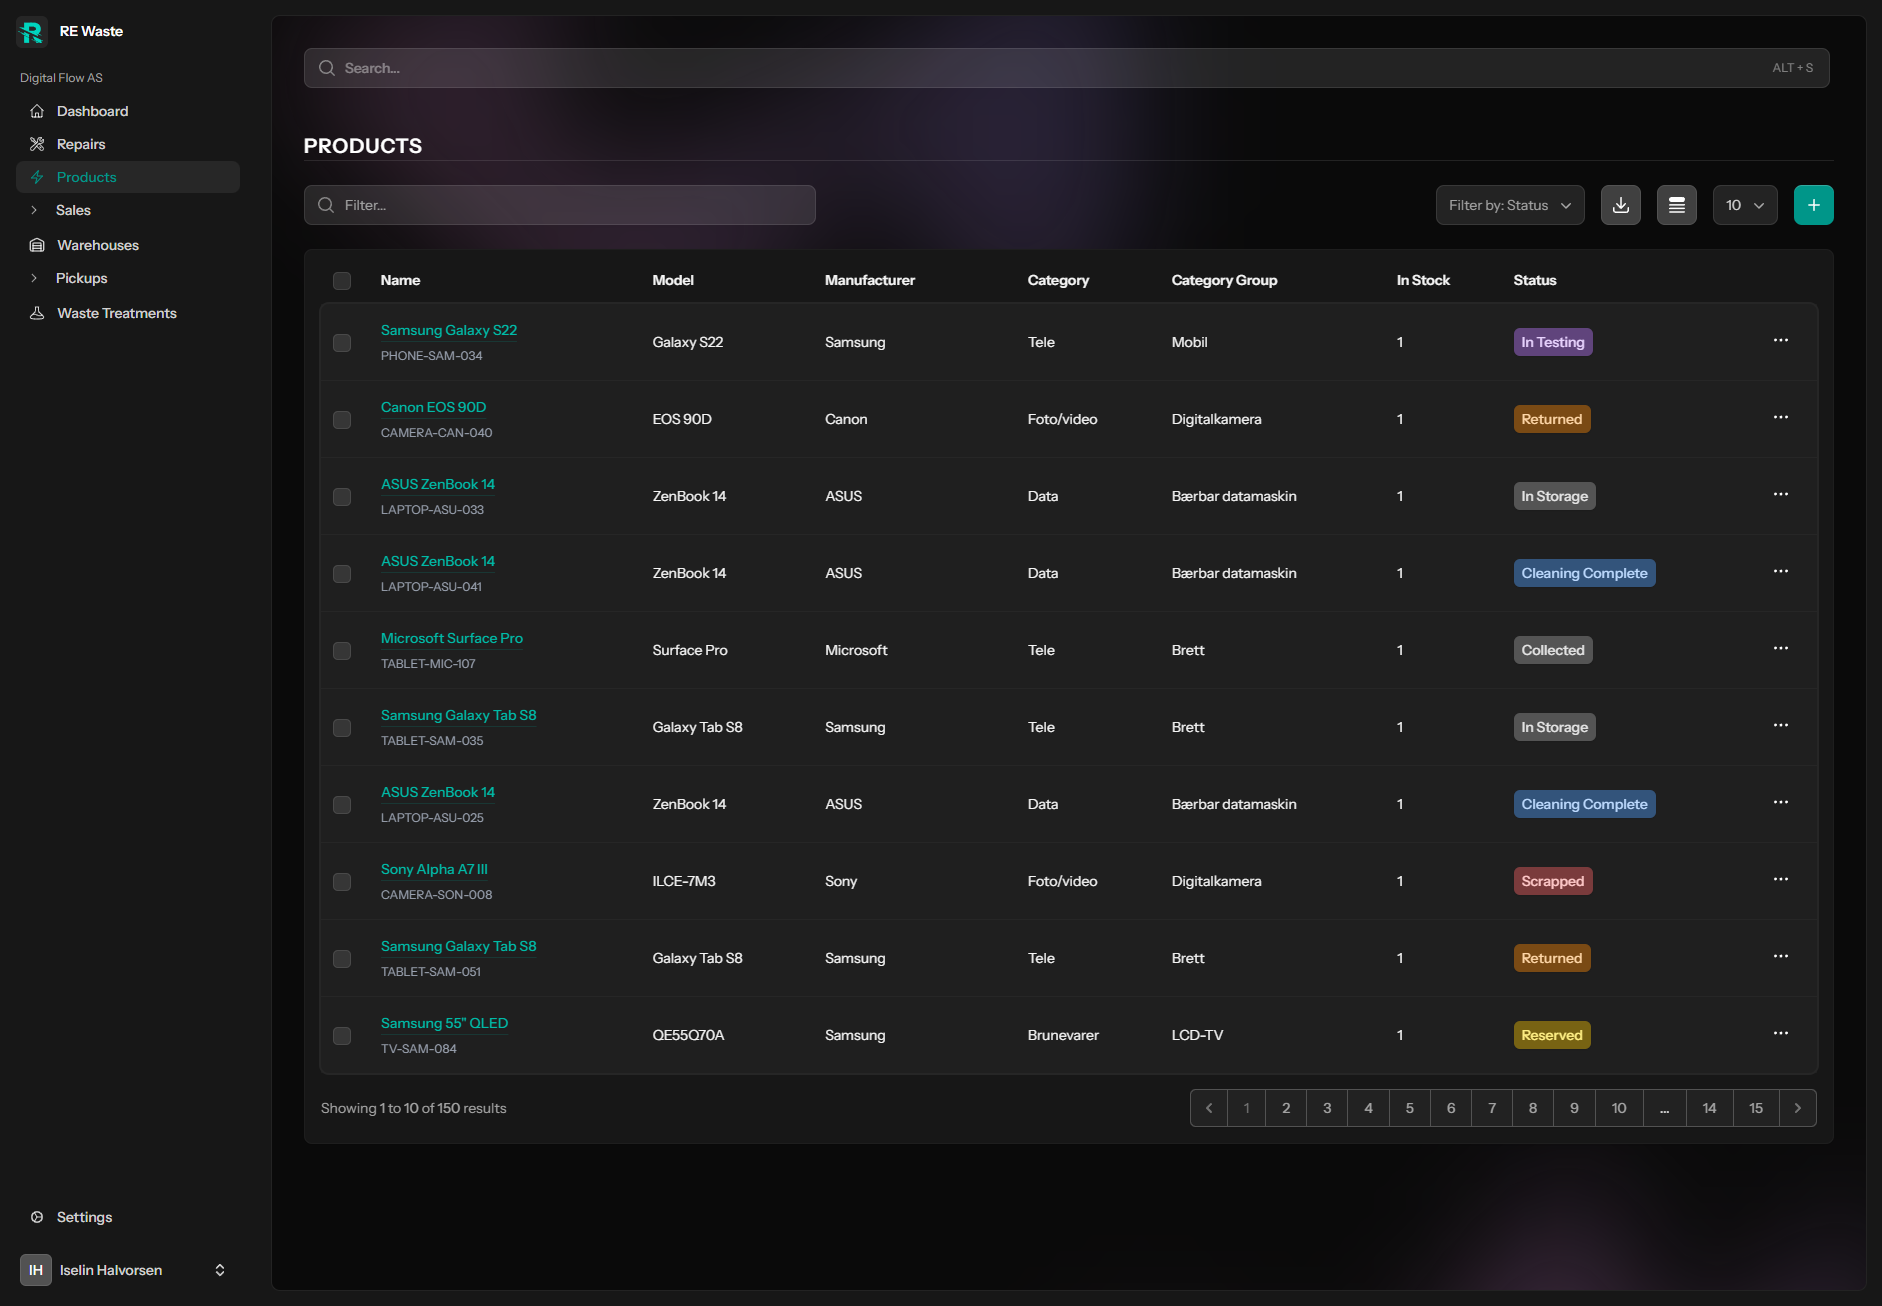The image size is (1882, 1306).
Task: Open row actions for Microsoft Surface Pro
Action: click(x=1781, y=649)
